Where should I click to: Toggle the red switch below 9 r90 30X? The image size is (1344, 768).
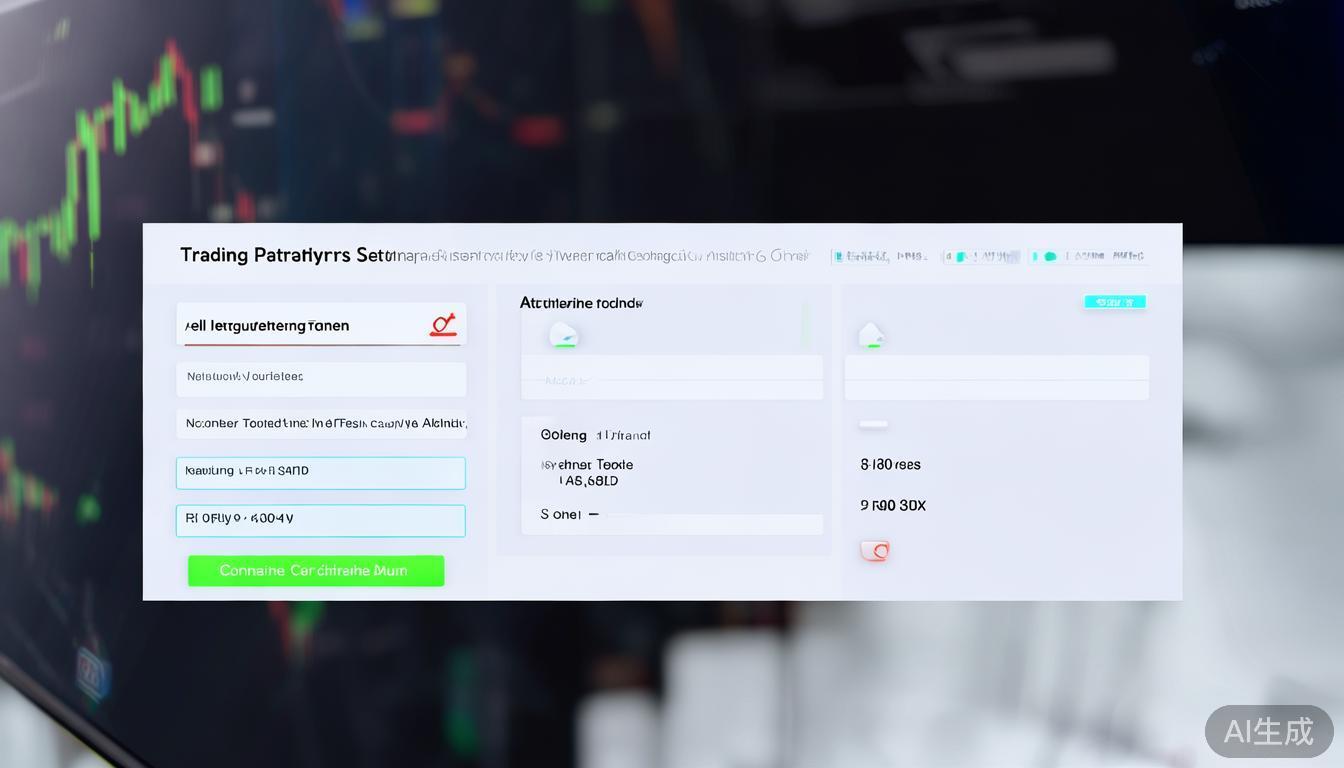point(875,550)
